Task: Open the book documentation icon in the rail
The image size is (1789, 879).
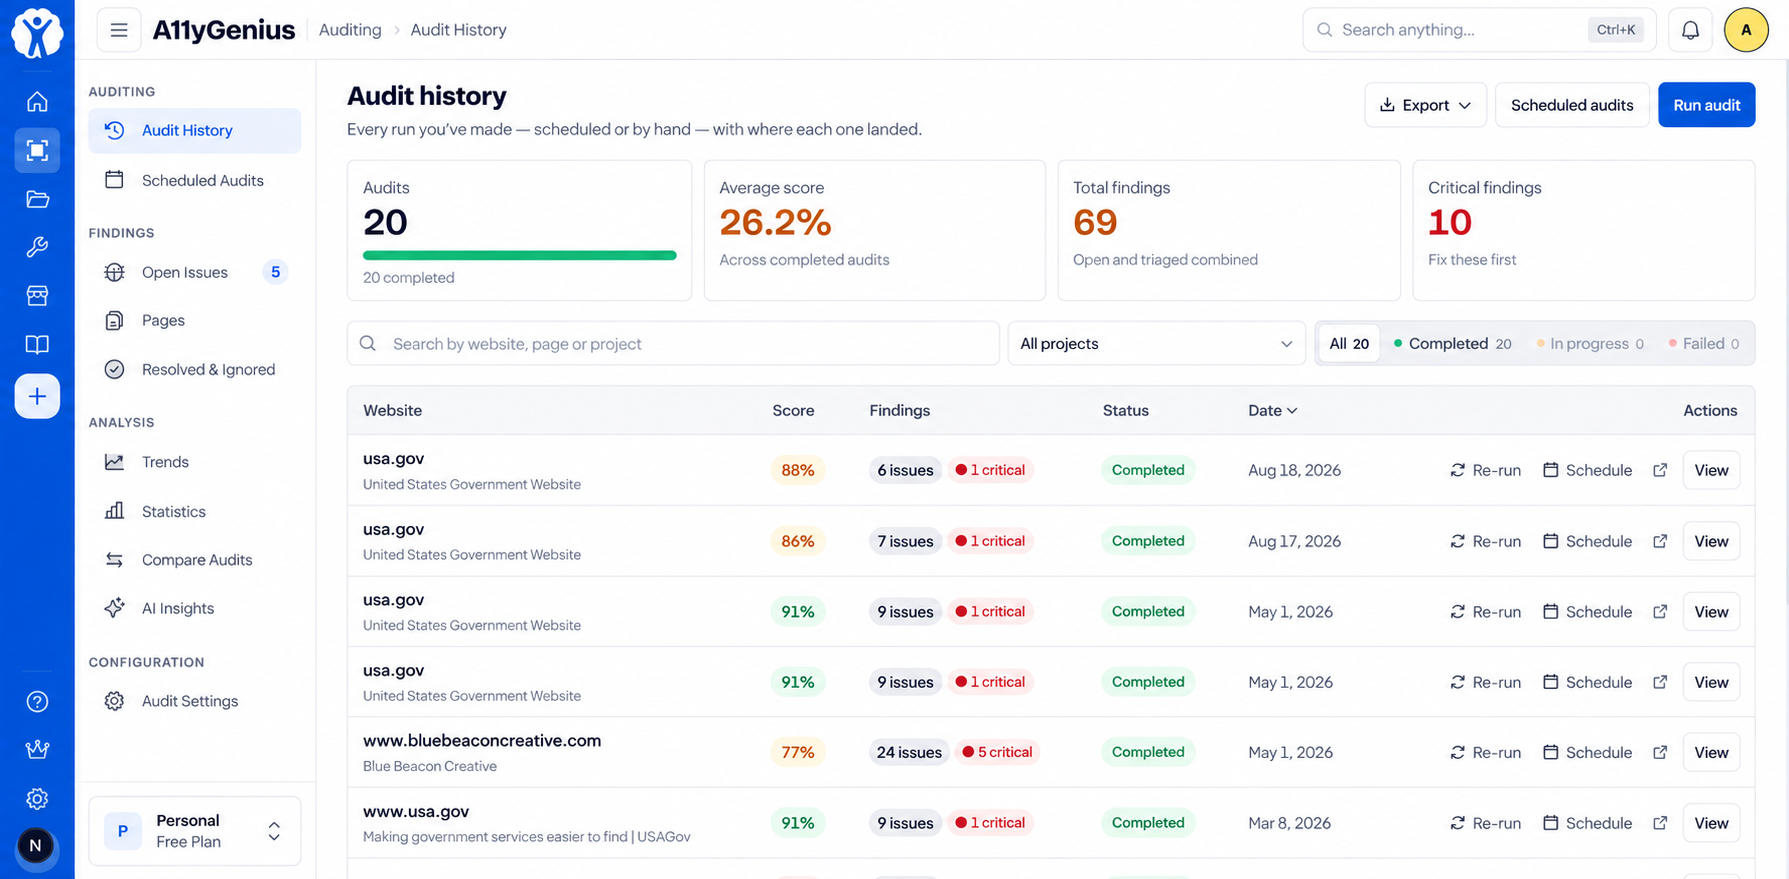Action: coord(37,345)
